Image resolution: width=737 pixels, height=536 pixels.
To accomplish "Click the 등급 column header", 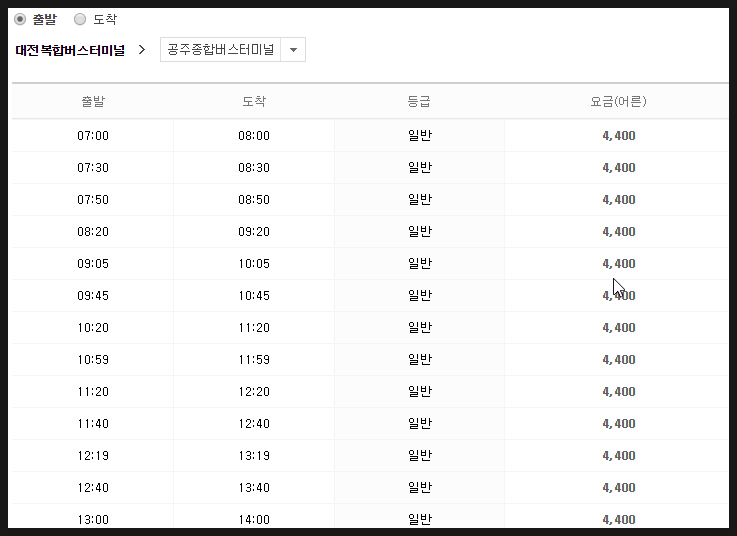I will (419, 102).
